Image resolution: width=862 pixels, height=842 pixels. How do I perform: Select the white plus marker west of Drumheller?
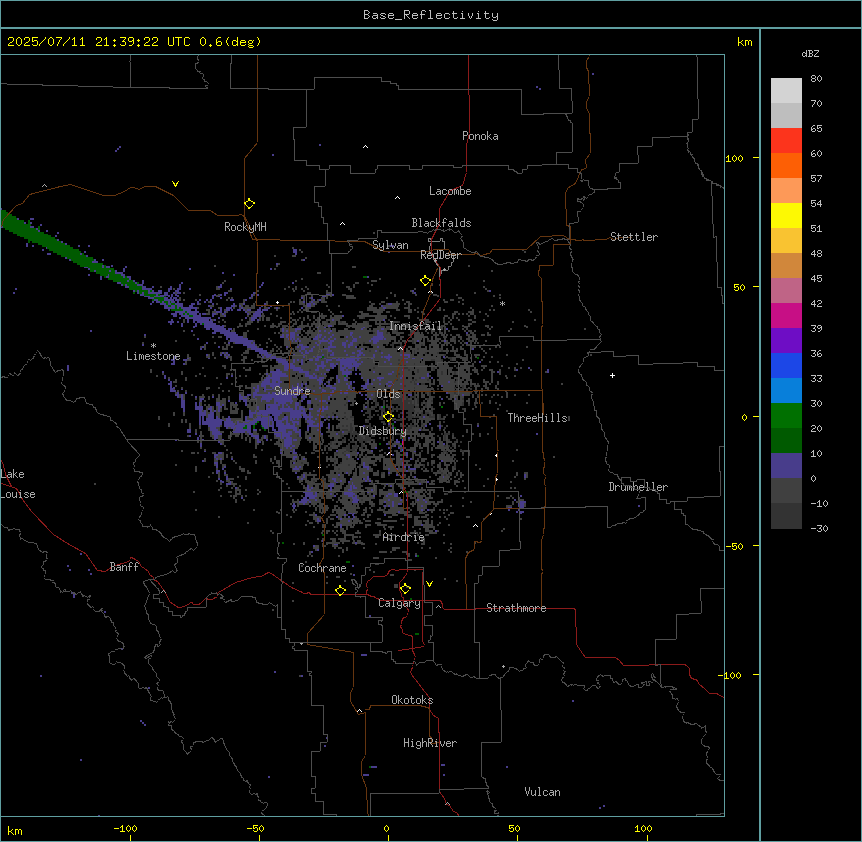(x=612, y=375)
